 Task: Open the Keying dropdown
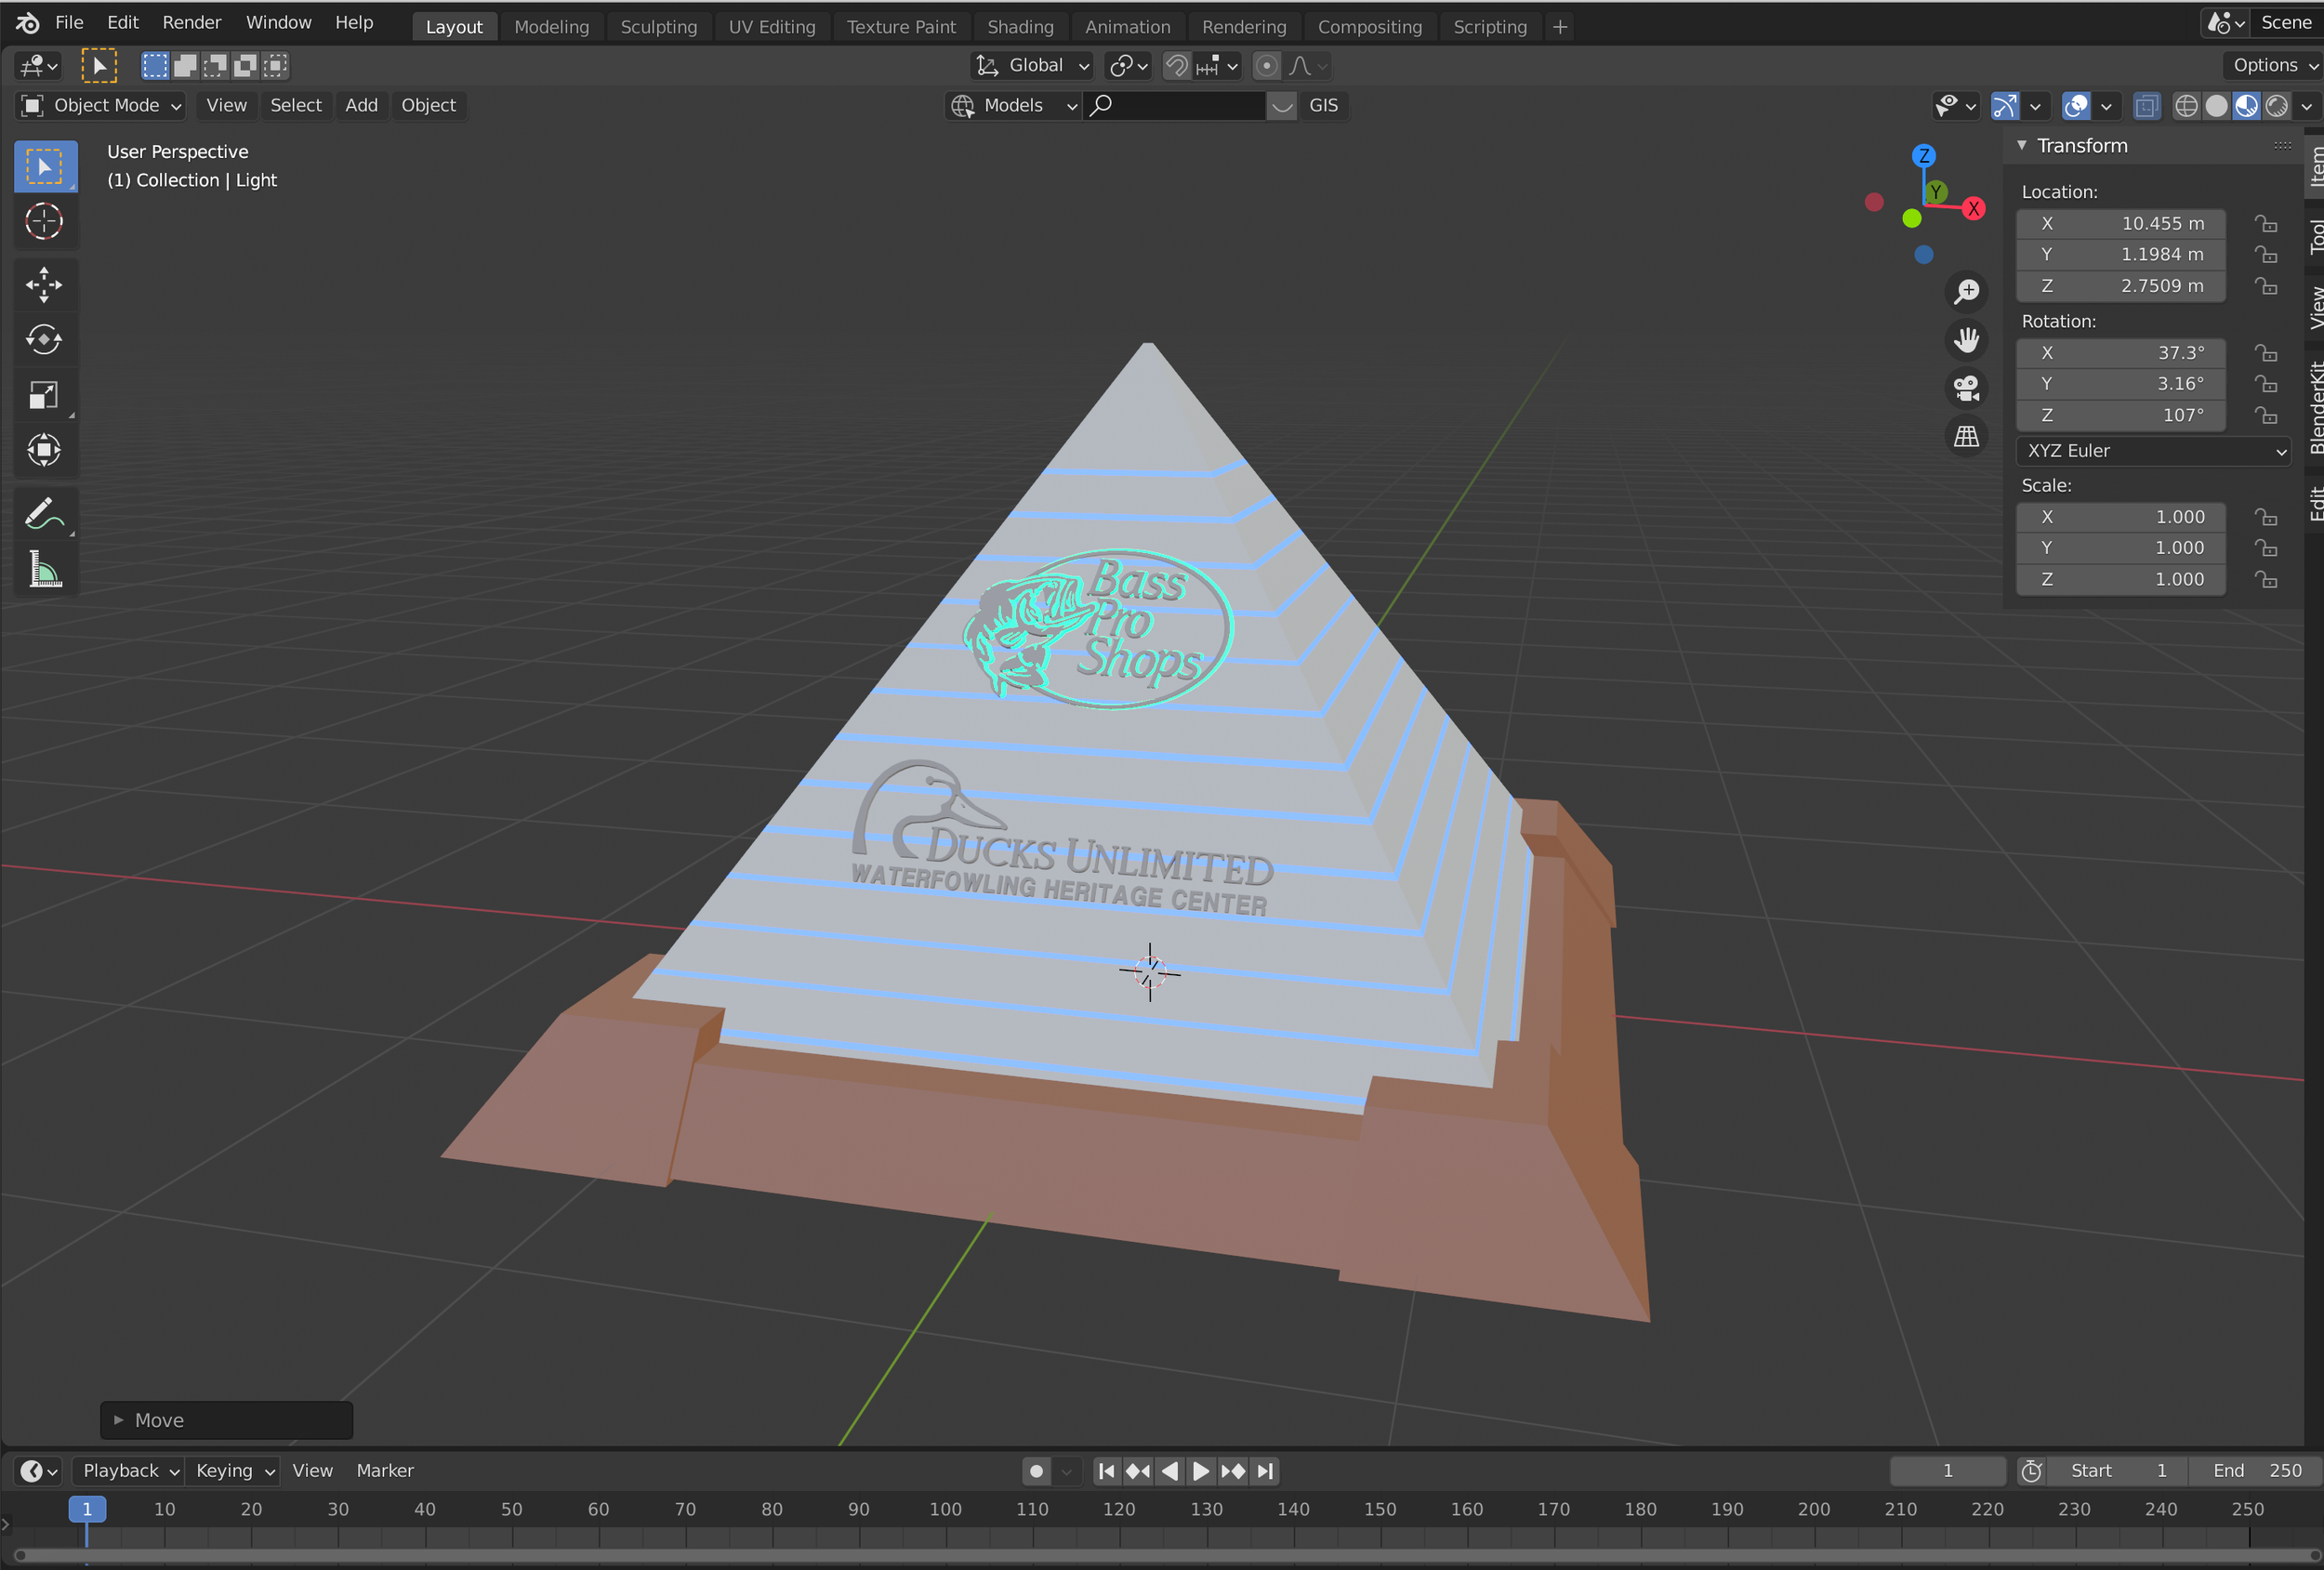click(x=235, y=1471)
